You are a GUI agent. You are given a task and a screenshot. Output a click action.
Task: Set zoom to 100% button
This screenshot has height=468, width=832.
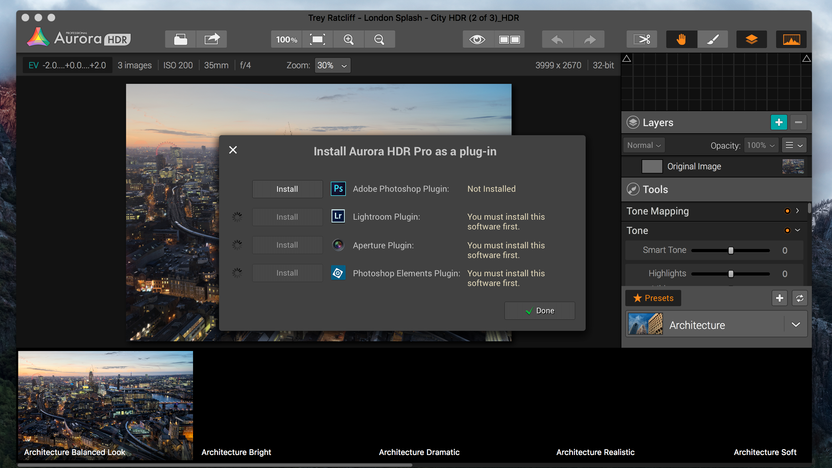pos(287,39)
